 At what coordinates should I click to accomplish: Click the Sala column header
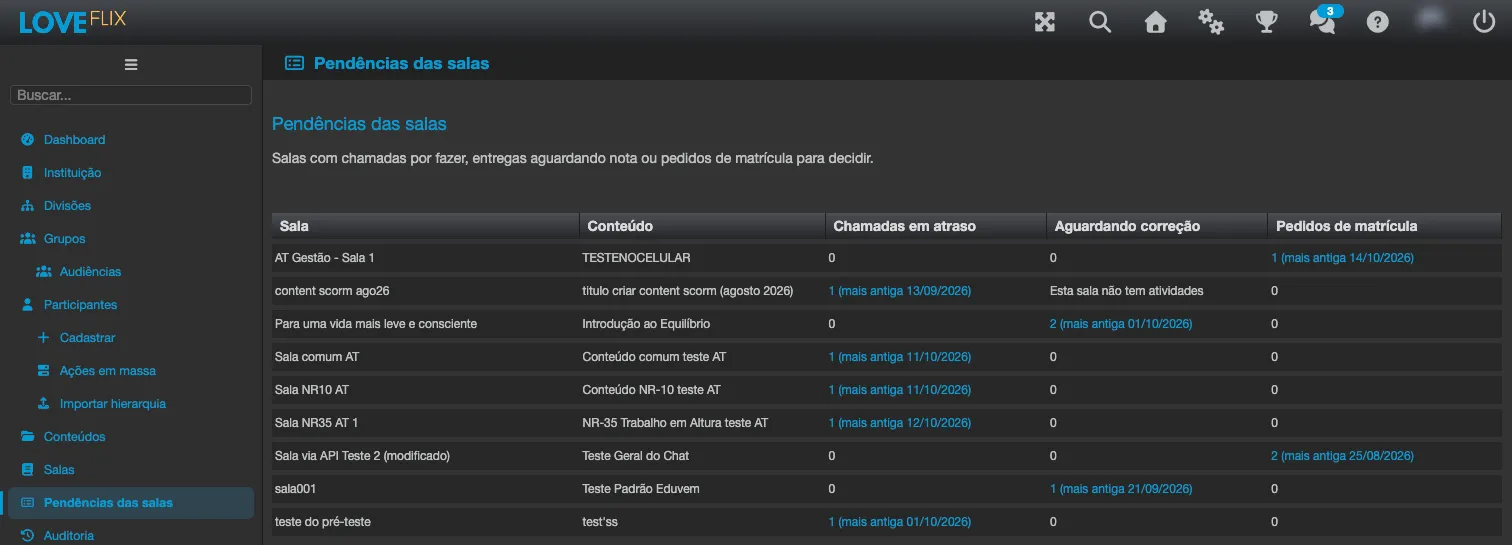tap(425, 226)
